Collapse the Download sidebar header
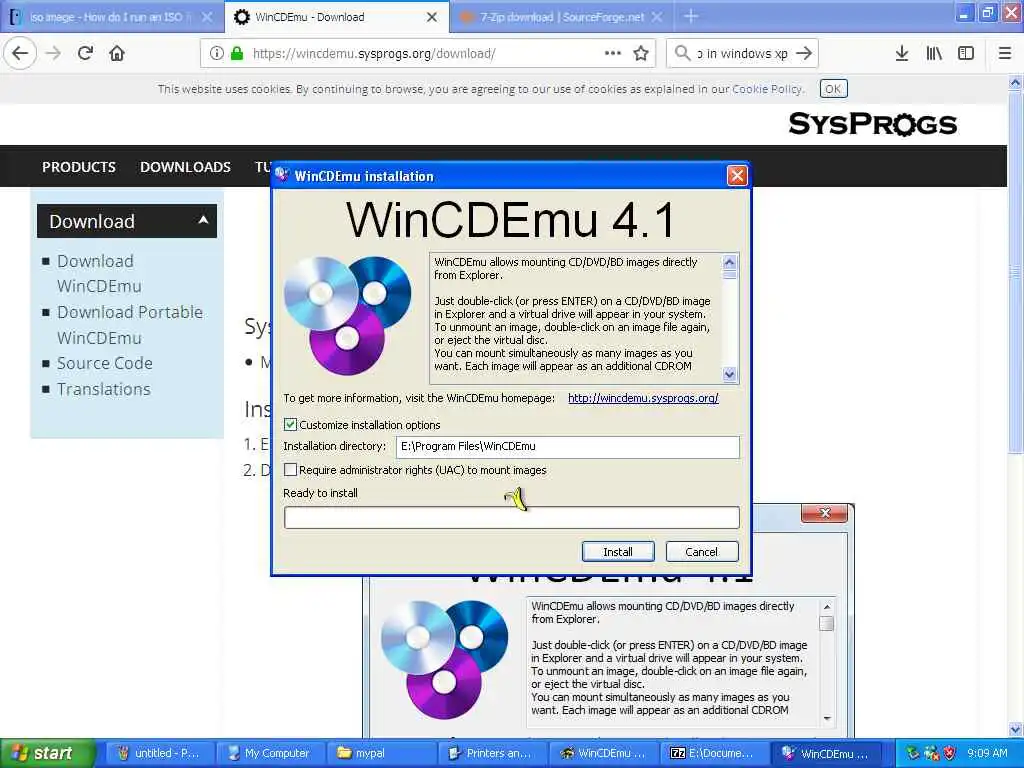 click(127, 221)
